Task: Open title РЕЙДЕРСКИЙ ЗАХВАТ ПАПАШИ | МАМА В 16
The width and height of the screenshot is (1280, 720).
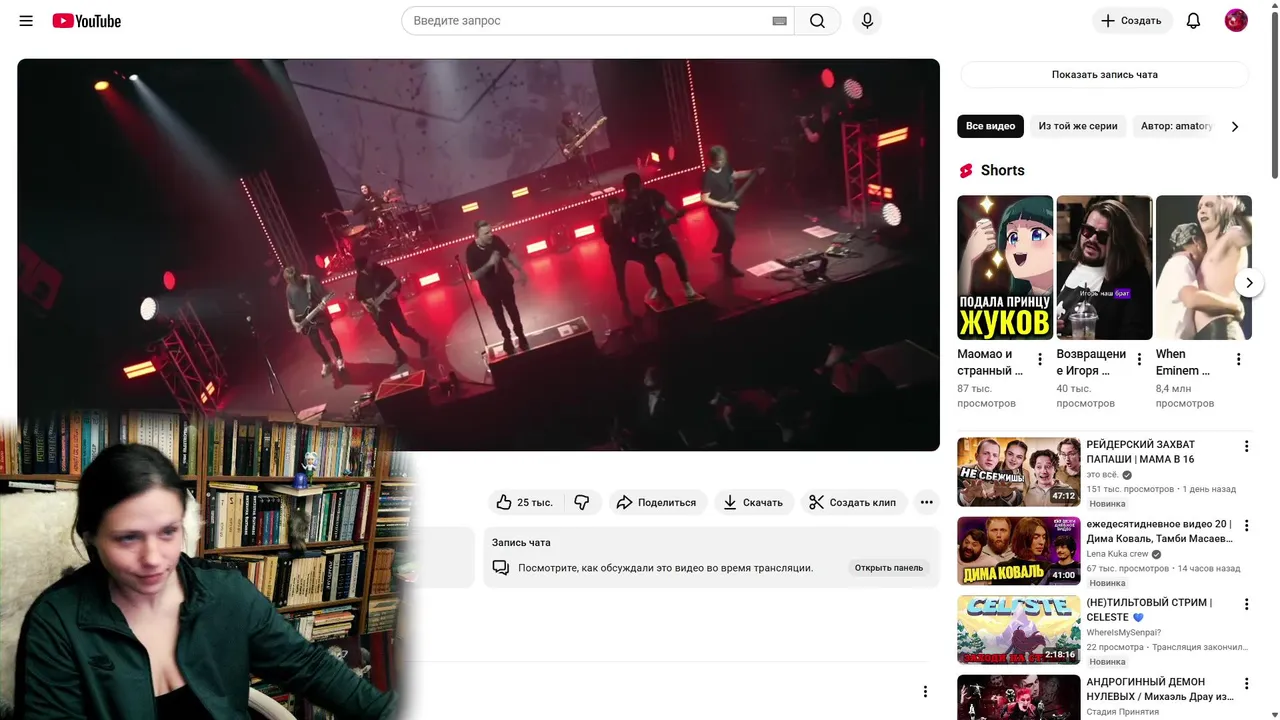Action: click(x=1141, y=452)
